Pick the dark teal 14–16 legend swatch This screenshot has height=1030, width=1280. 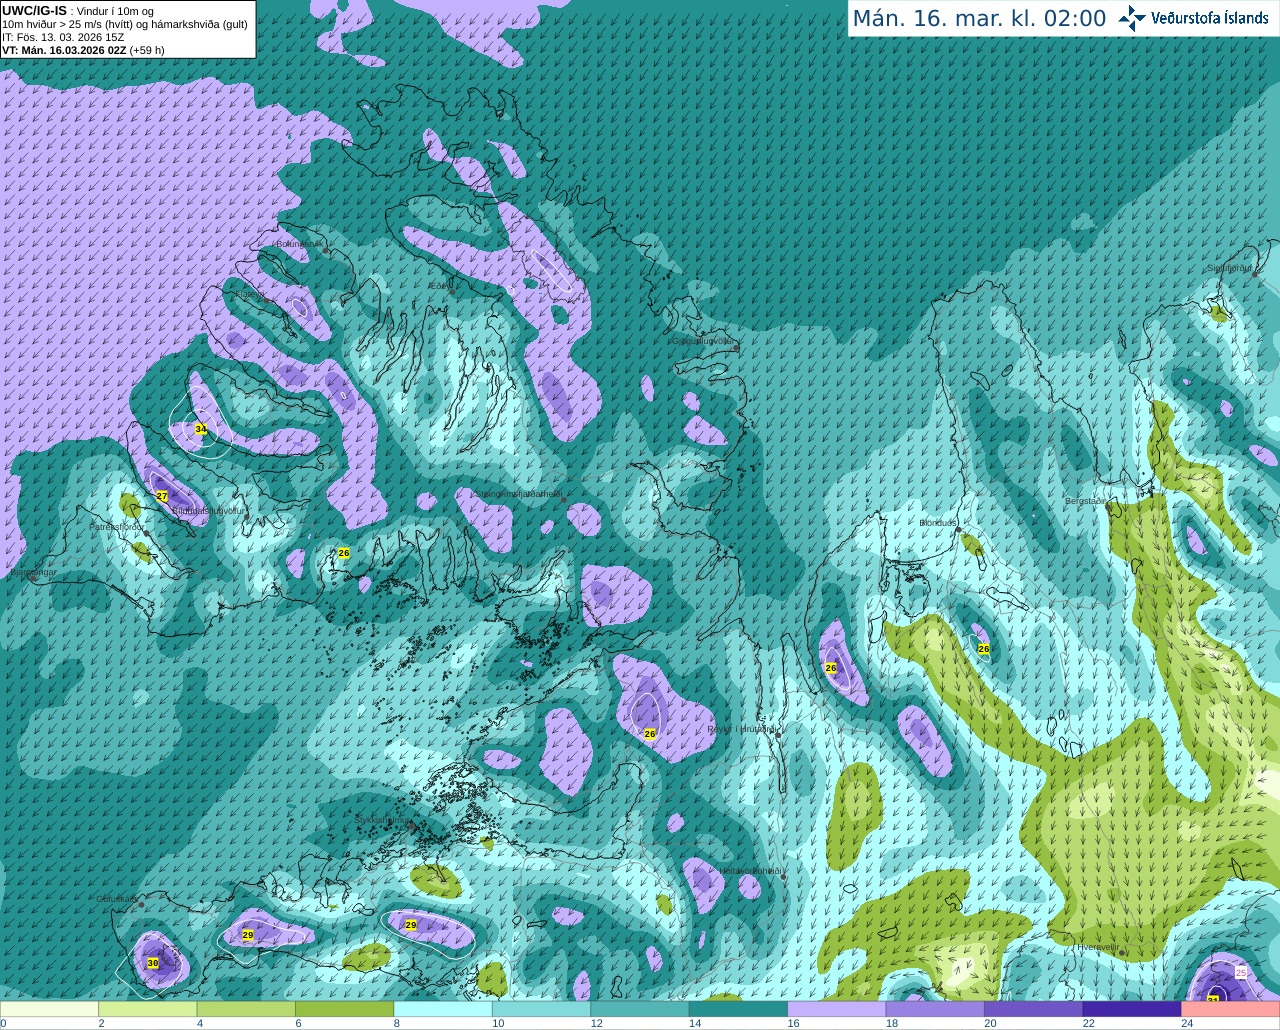pos(738,1009)
